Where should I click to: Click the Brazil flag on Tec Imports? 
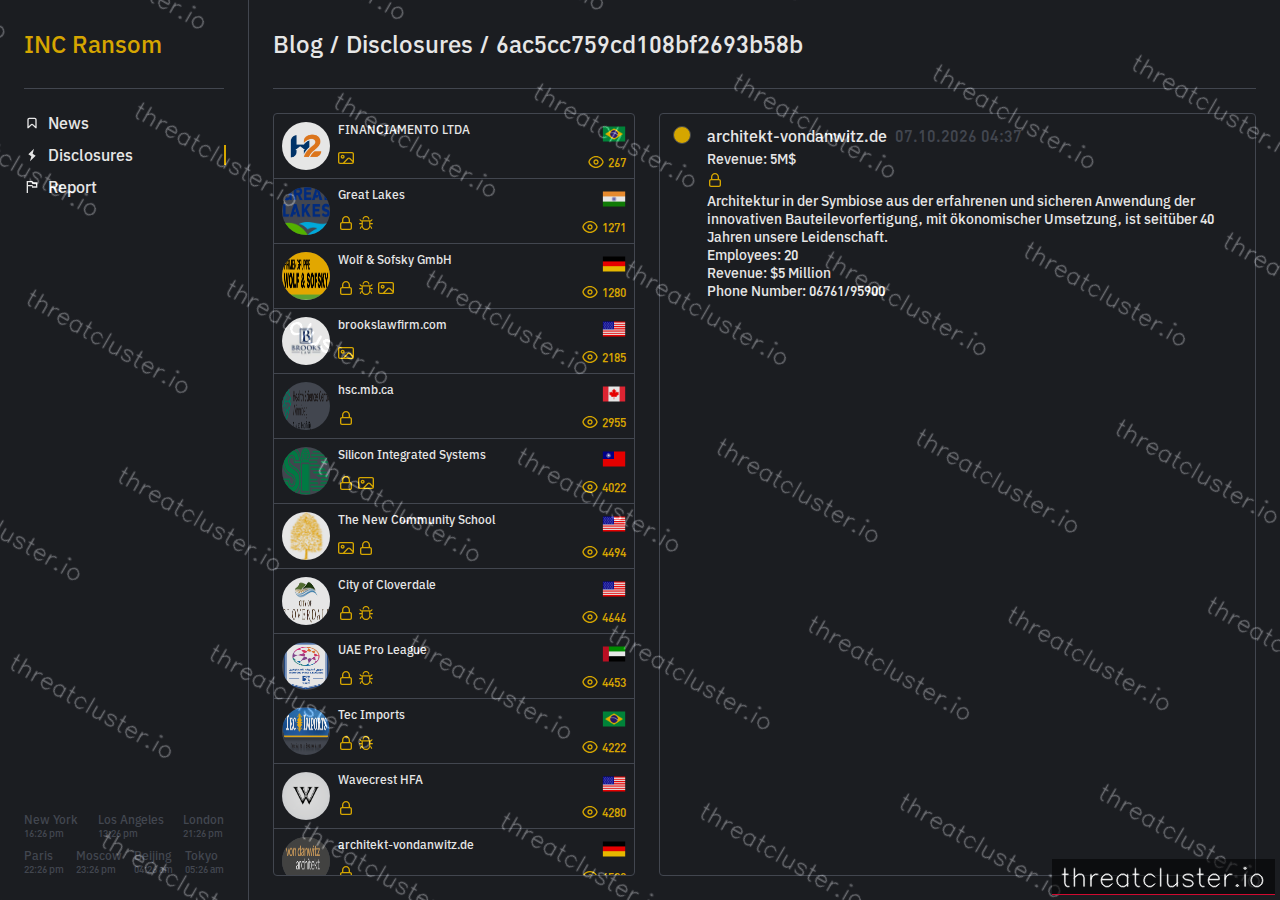click(614, 719)
